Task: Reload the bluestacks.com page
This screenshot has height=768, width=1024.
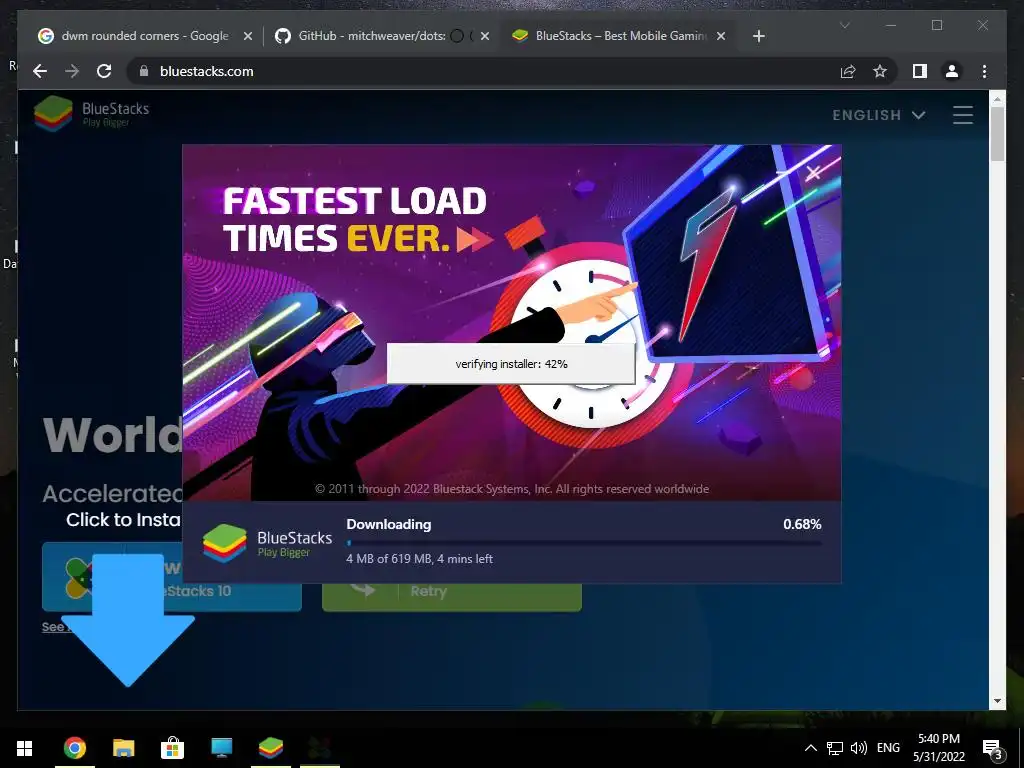Action: point(104,71)
